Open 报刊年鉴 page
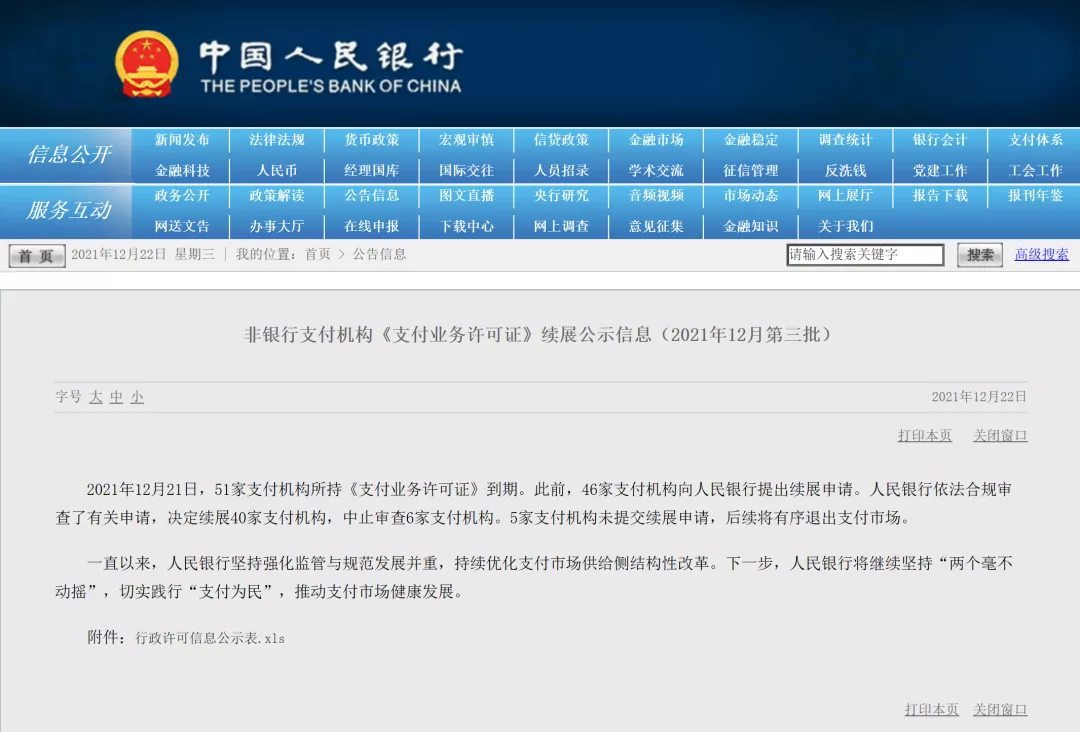The height and width of the screenshot is (732, 1080). [x=1035, y=196]
